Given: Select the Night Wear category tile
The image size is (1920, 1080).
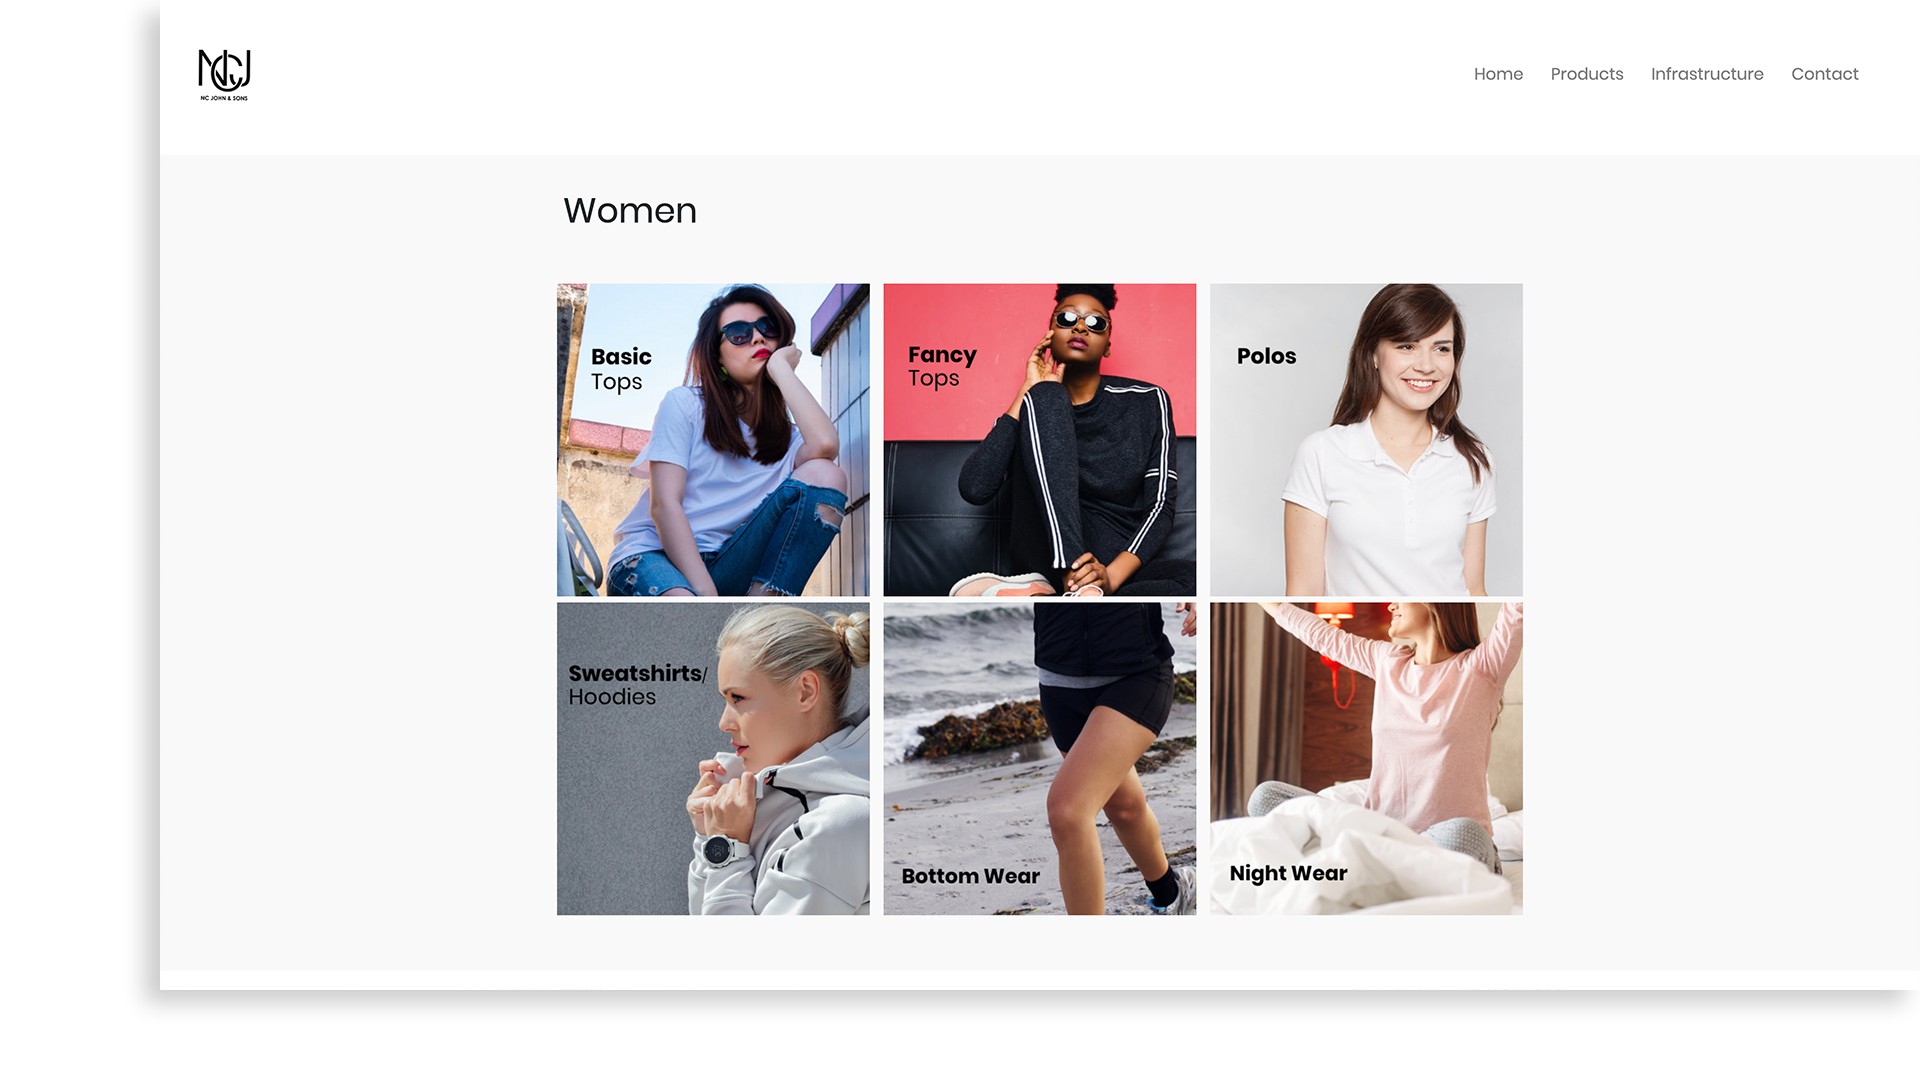Looking at the screenshot, I should click(x=1366, y=759).
